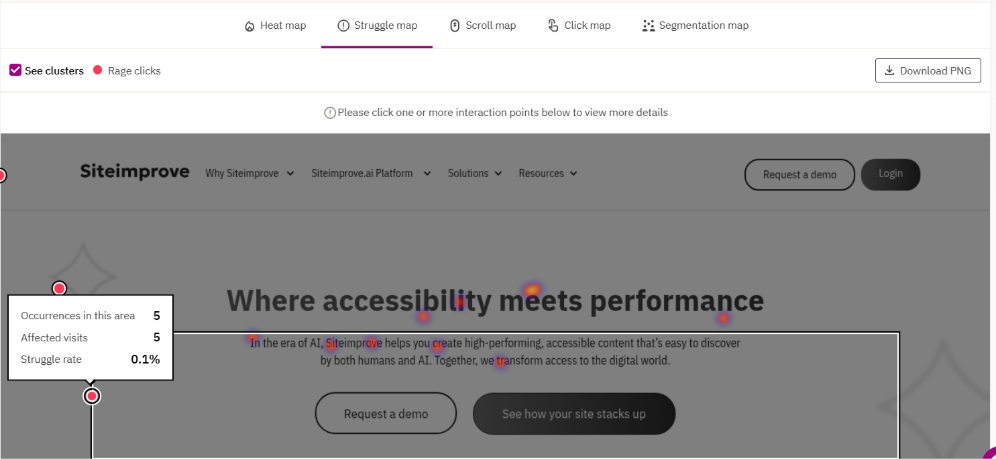This screenshot has height=459, width=996.
Task: Click the rage click point above the tooltip
Action: point(59,289)
